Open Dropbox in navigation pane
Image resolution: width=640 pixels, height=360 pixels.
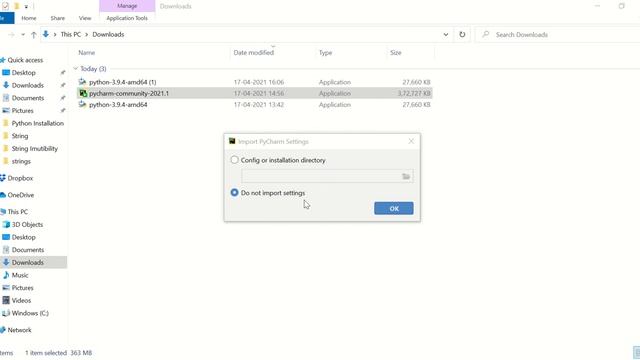click(20, 178)
